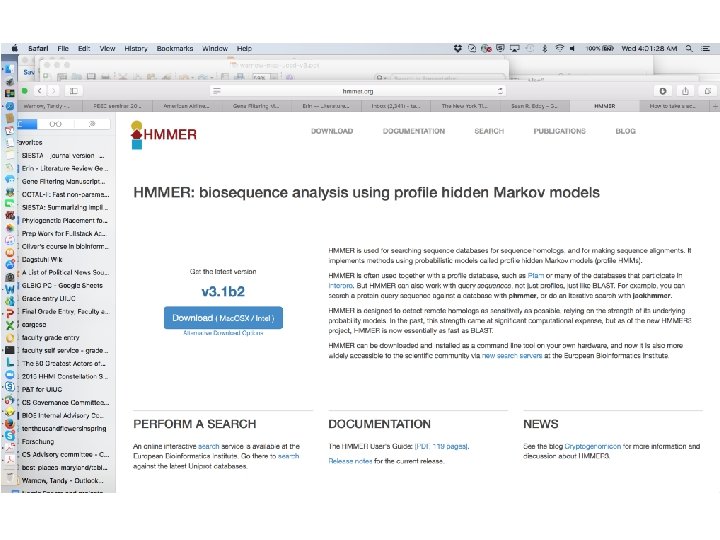Screen dimensions: 720x540
Task: Open Microsoft Excel 'X' icon in Dock
Action: pyautogui.click(x=9, y=325)
